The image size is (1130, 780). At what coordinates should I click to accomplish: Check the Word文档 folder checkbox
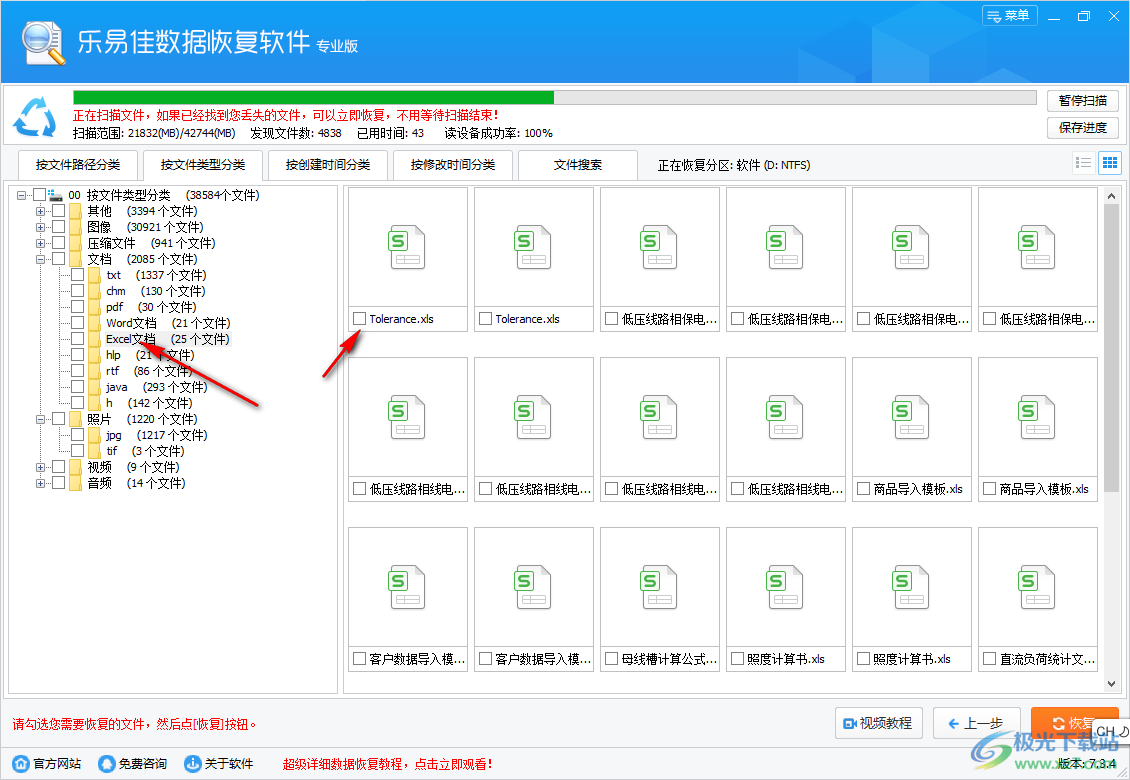[77, 322]
